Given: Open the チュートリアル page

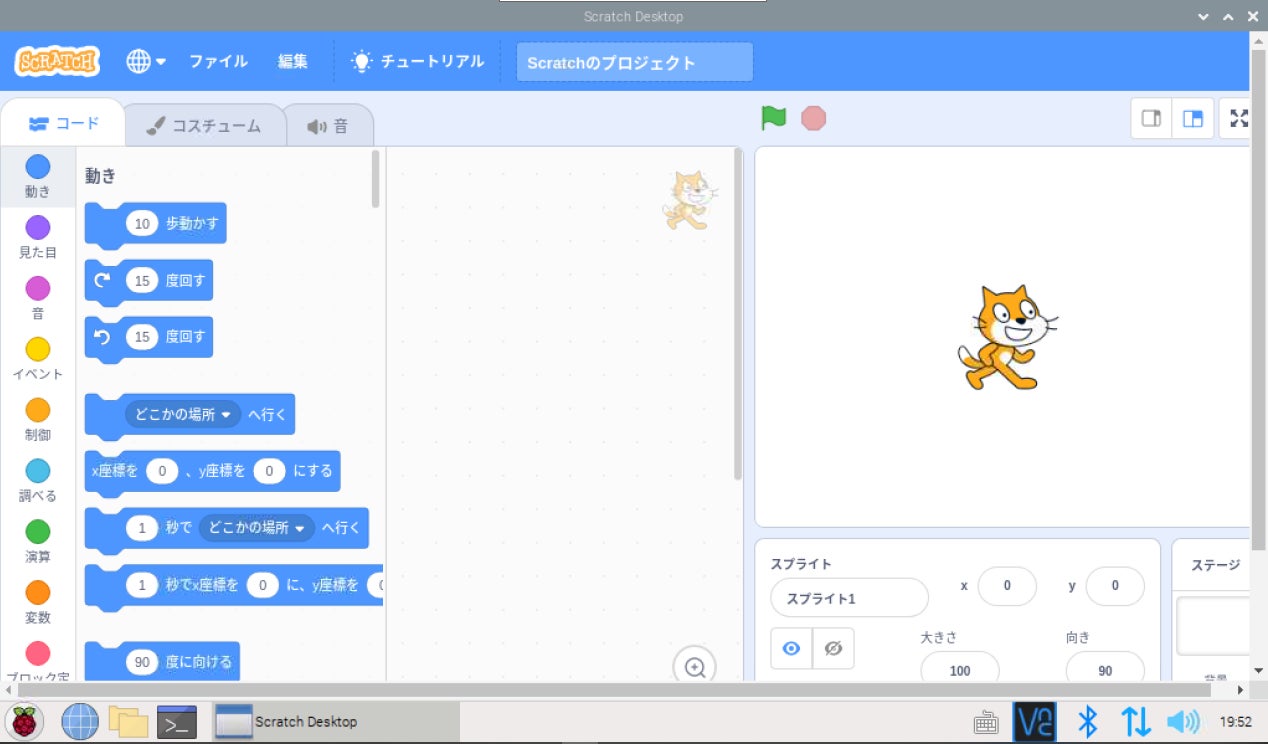Looking at the screenshot, I should click(417, 61).
